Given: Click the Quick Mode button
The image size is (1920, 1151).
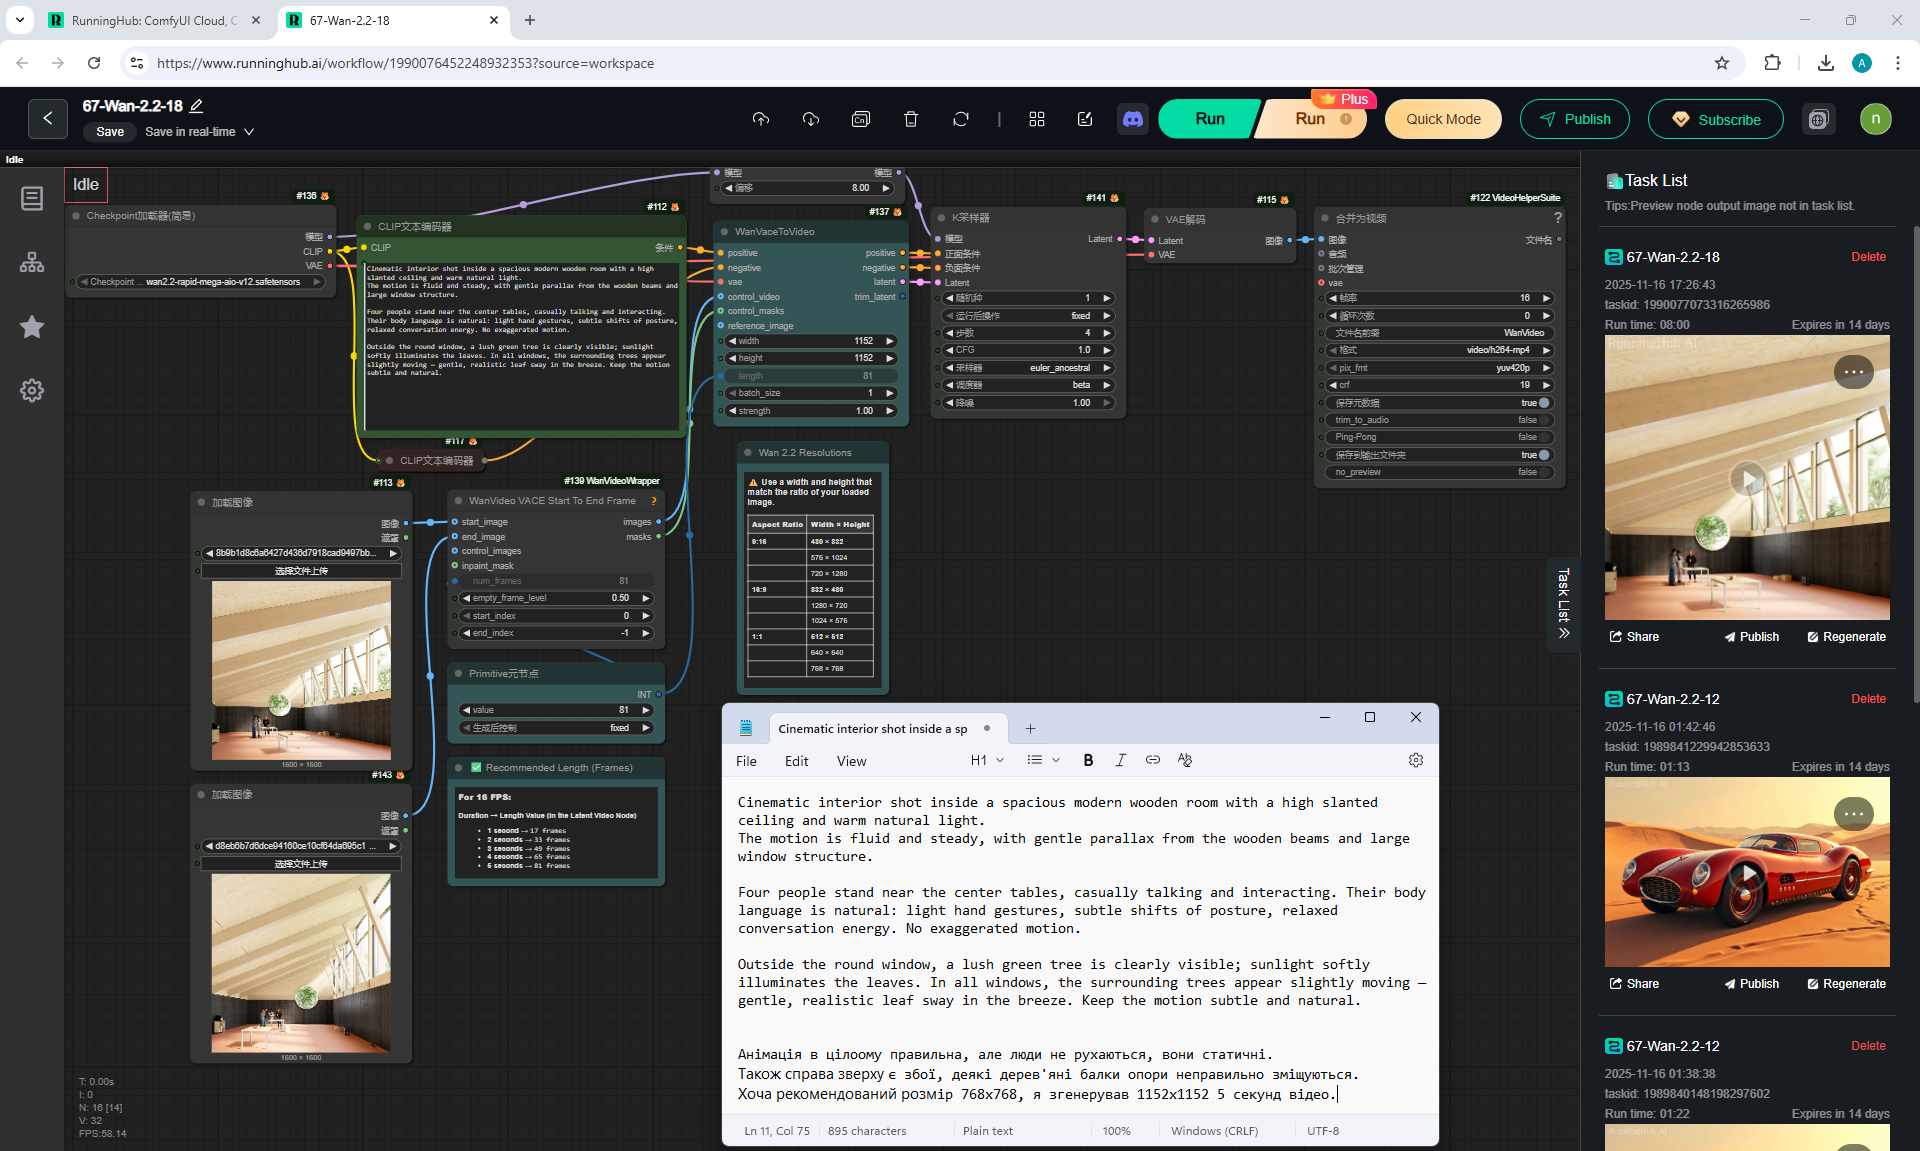Looking at the screenshot, I should 1442,119.
